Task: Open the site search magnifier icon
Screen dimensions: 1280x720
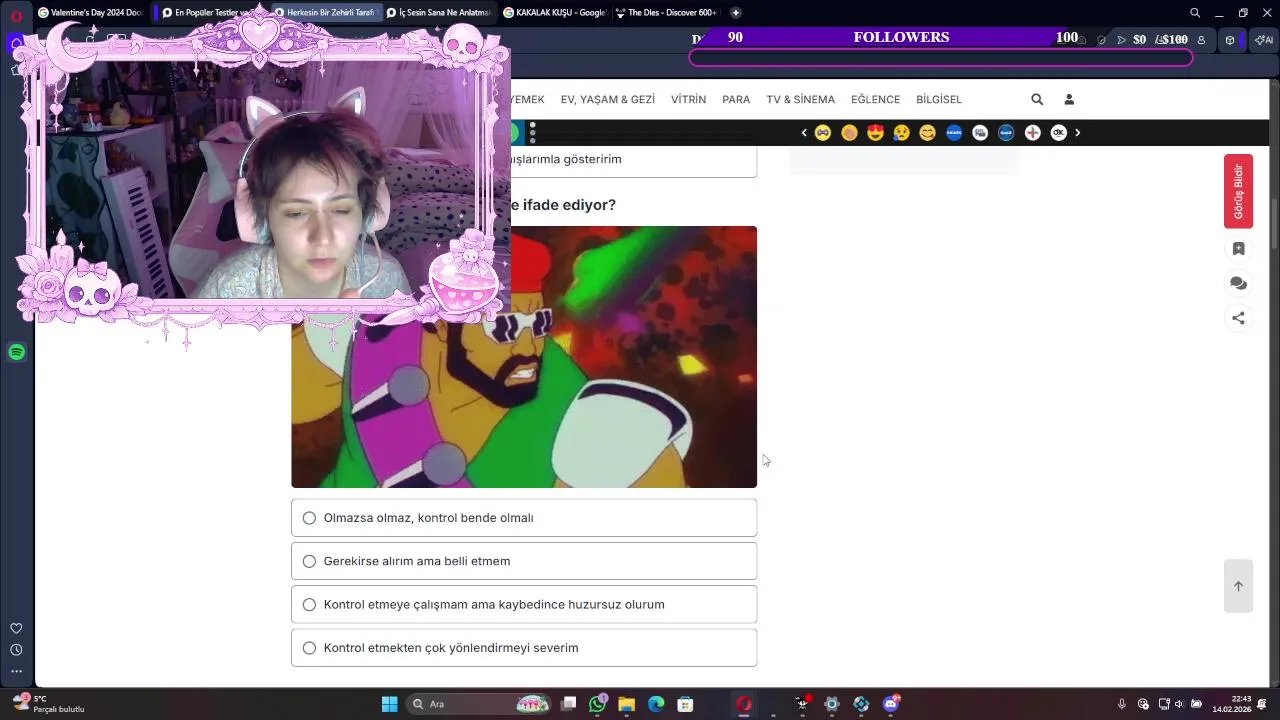Action: tap(1037, 99)
